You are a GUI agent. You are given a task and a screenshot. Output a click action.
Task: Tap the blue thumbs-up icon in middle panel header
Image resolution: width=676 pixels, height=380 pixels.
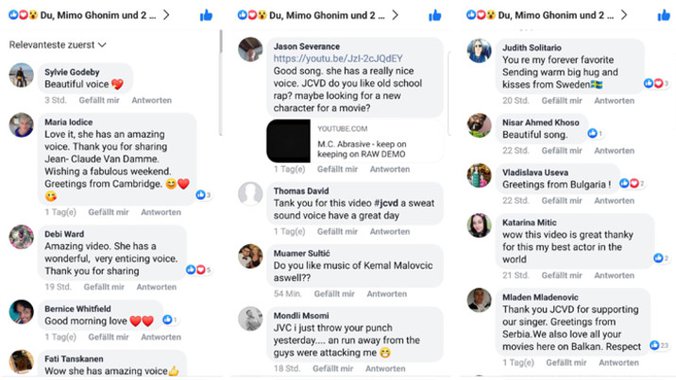tap(435, 16)
